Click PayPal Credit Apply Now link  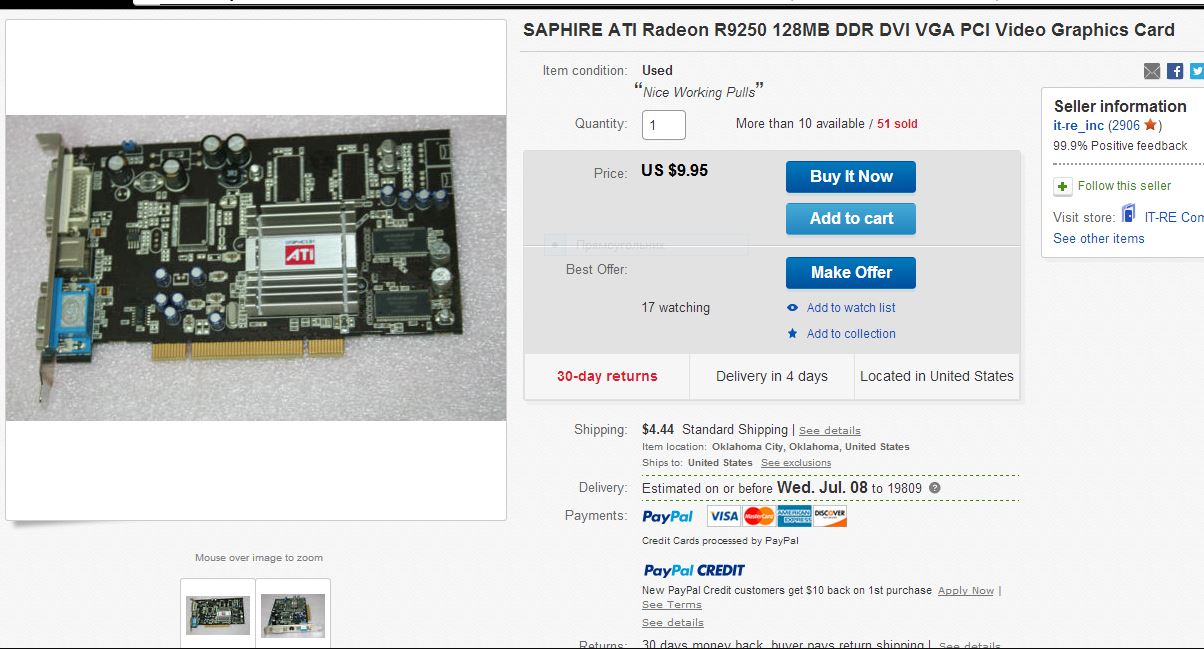click(966, 591)
